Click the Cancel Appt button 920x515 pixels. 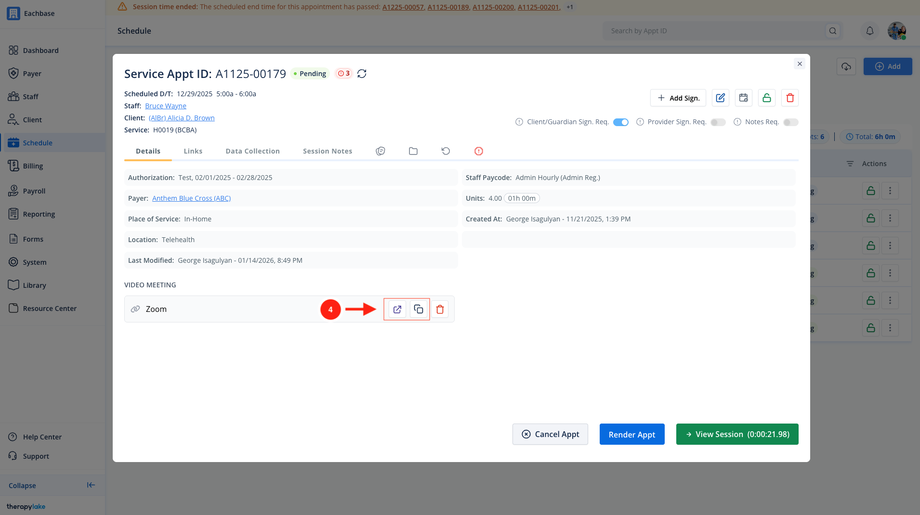point(550,434)
